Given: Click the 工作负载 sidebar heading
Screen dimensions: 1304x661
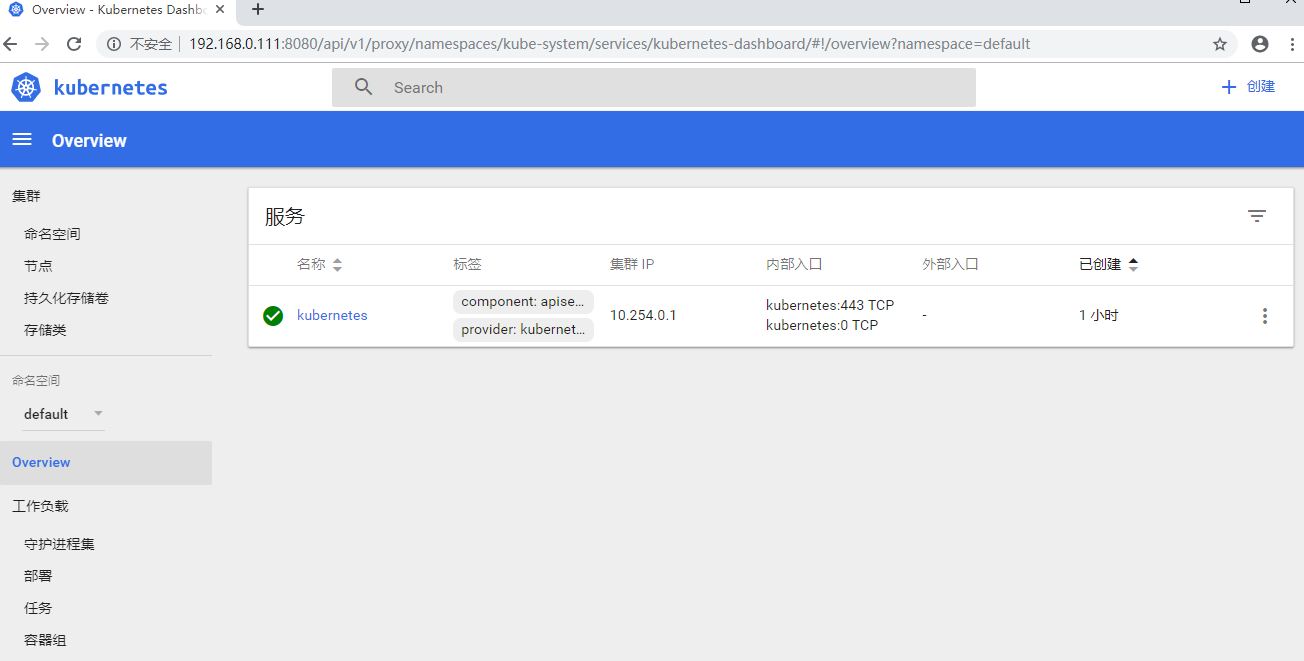Looking at the screenshot, I should [40, 507].
